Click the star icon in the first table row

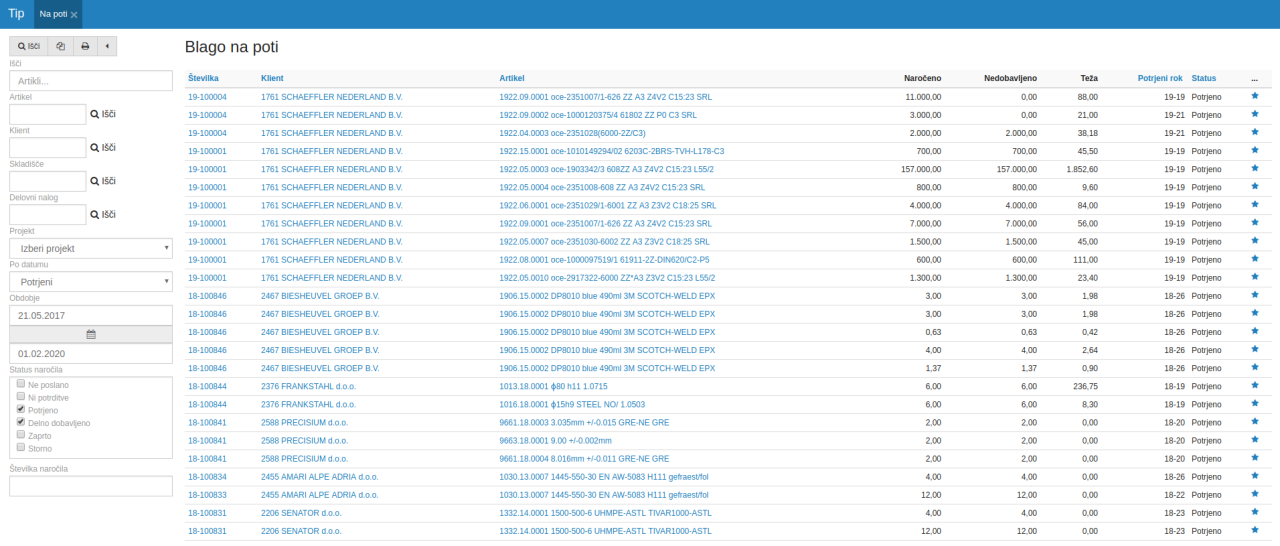pyautogui.click(x=1255, y=97)
